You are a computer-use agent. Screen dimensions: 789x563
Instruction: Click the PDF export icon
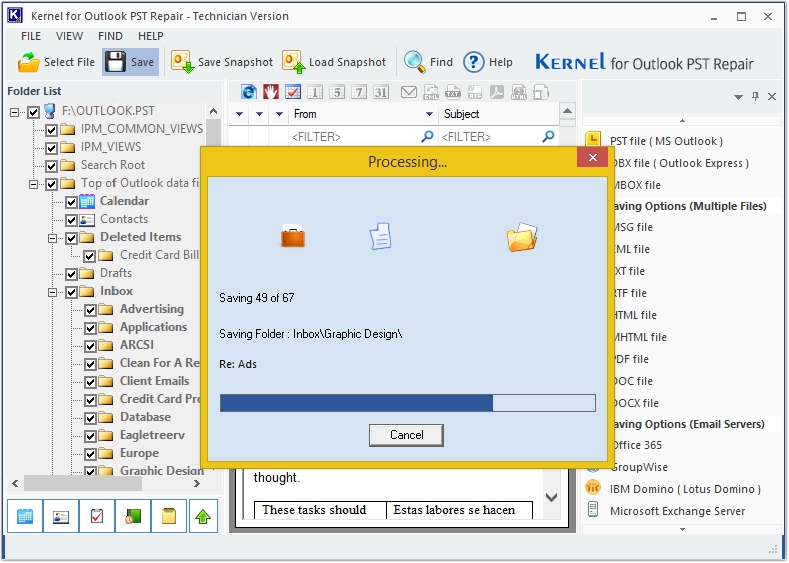[497, 92]
